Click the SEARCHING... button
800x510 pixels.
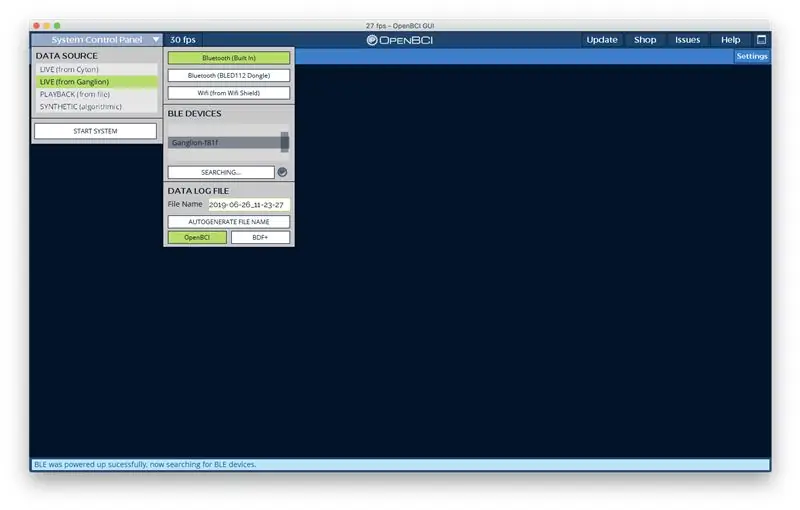(221, 172)
